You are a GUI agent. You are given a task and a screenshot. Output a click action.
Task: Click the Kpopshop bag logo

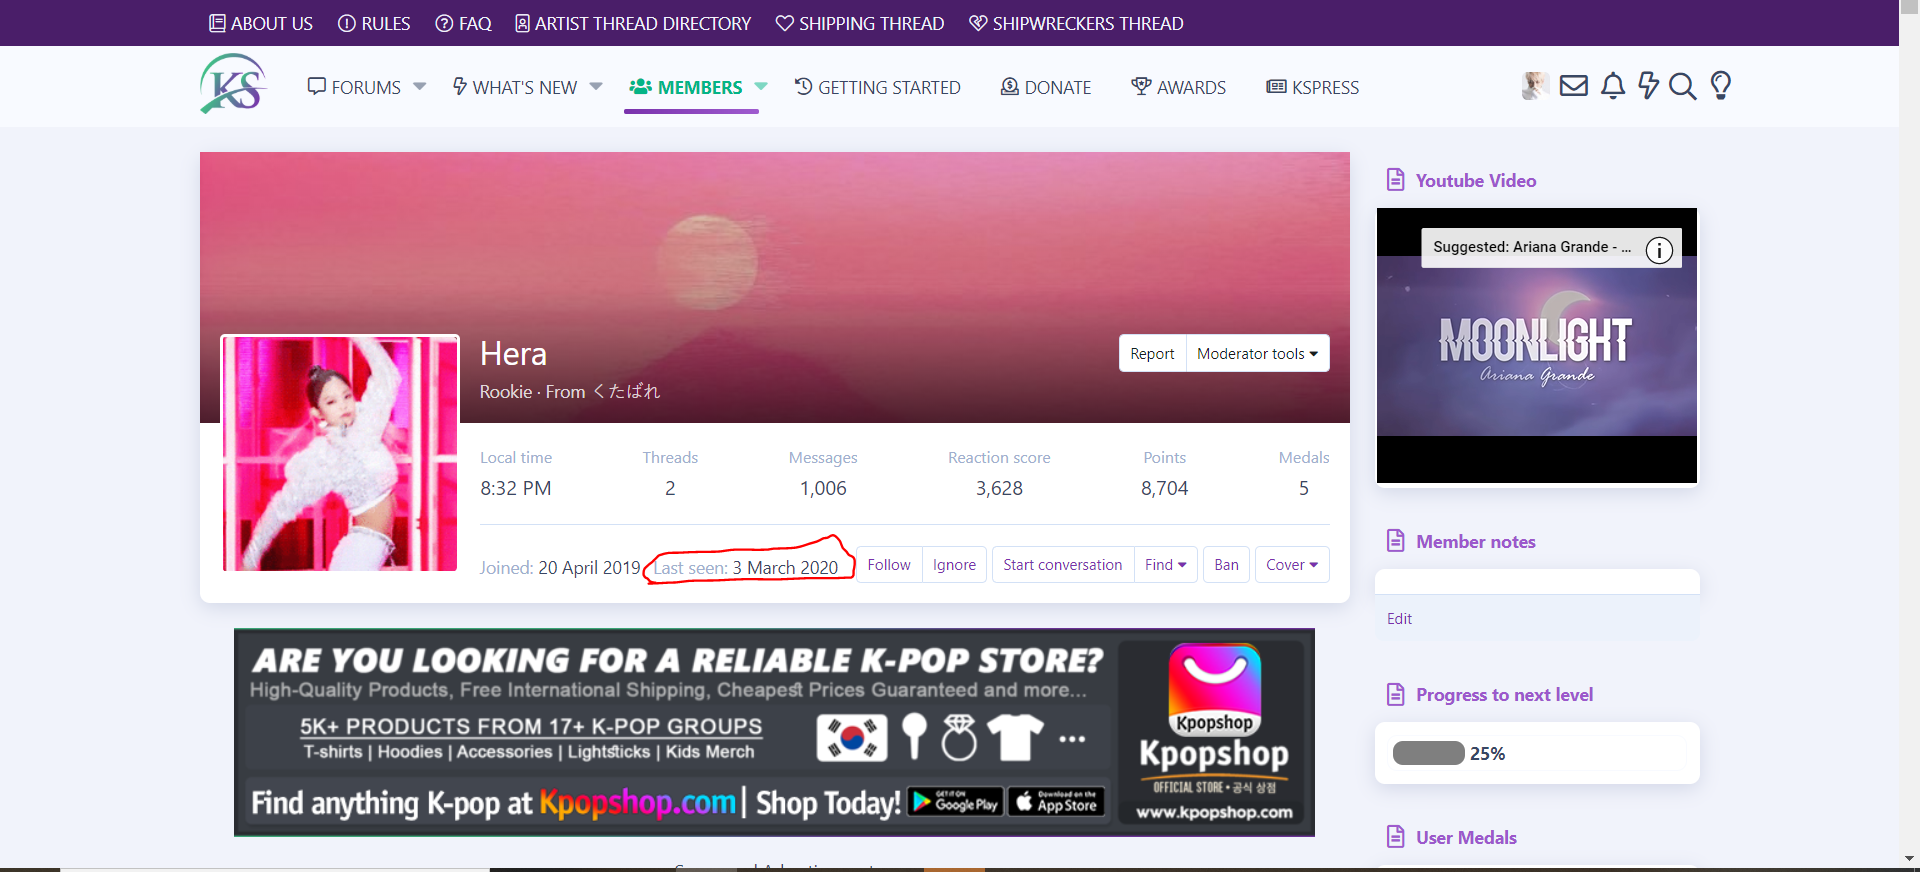point(1215,689)
